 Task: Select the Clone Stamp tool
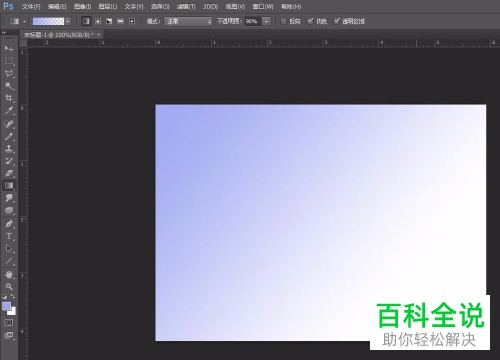point(9,149)
